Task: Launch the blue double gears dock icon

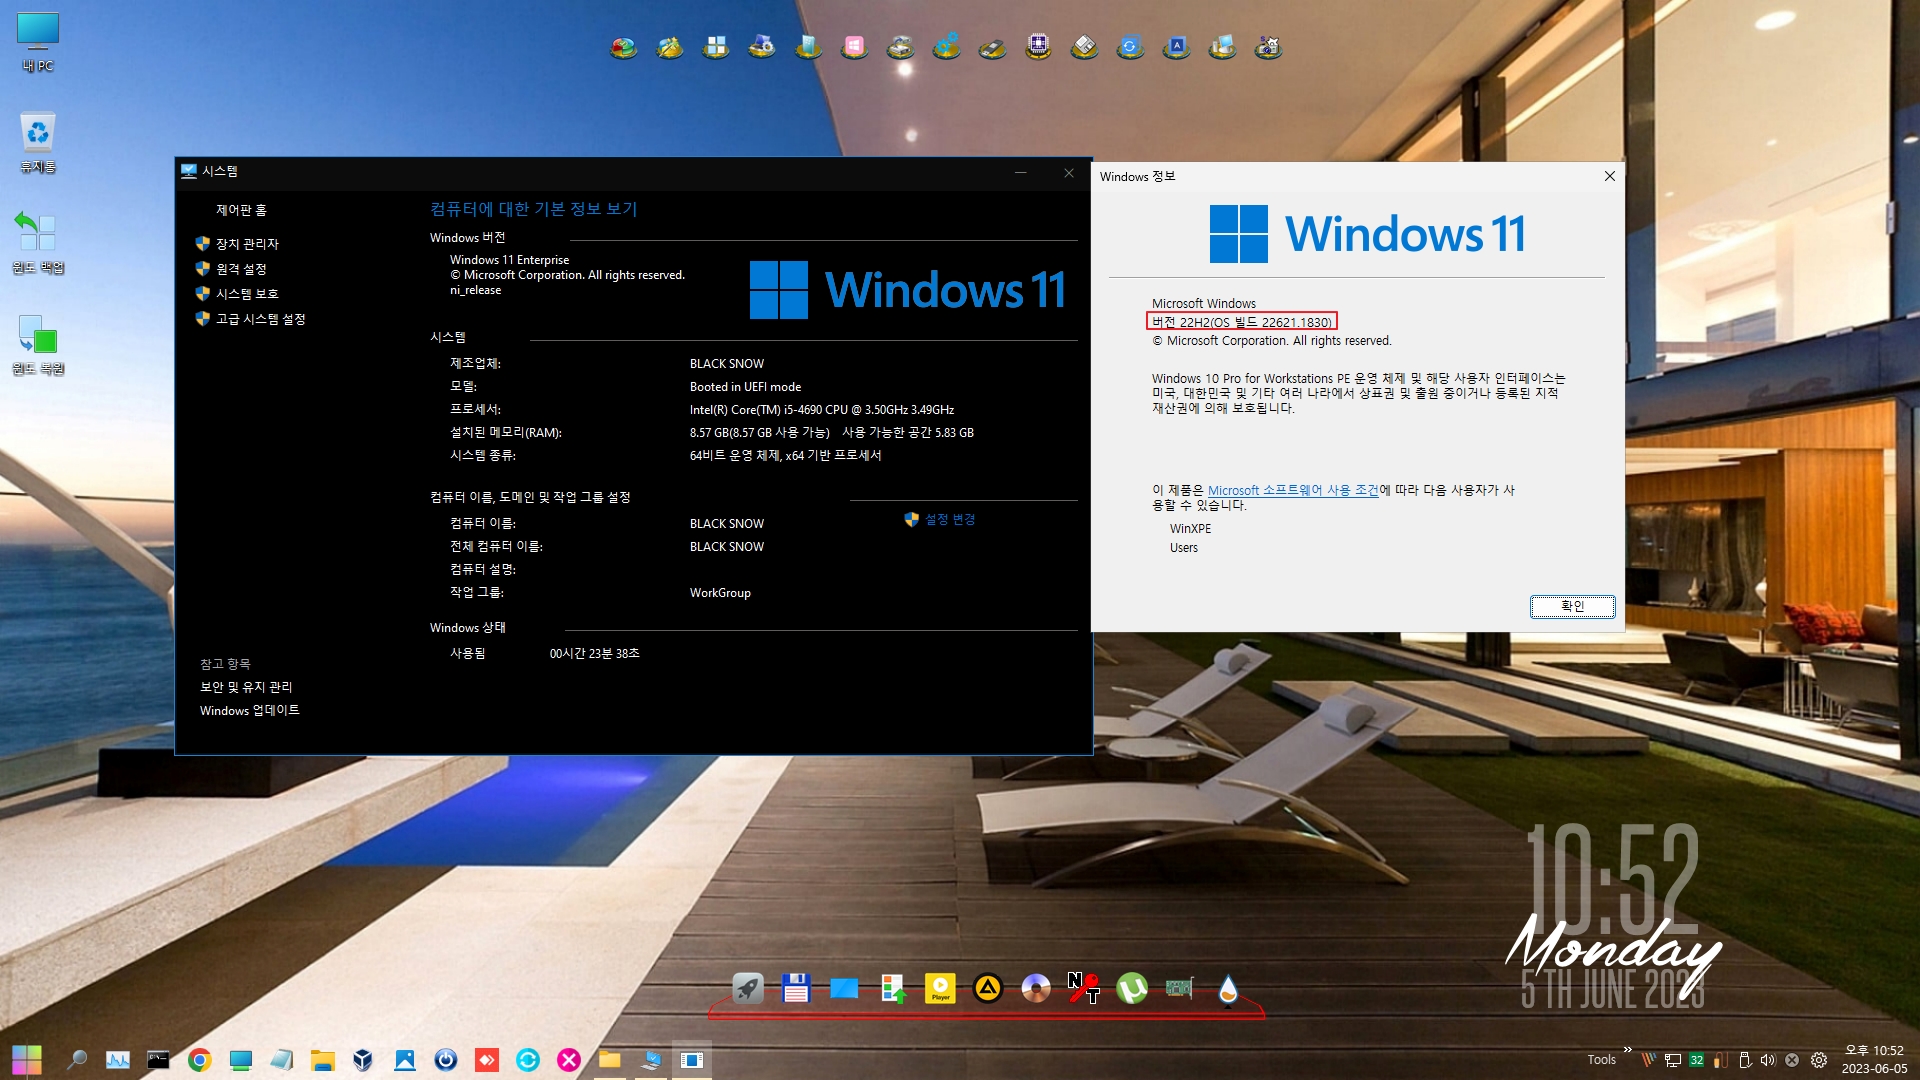Action: tap(946, 47)
